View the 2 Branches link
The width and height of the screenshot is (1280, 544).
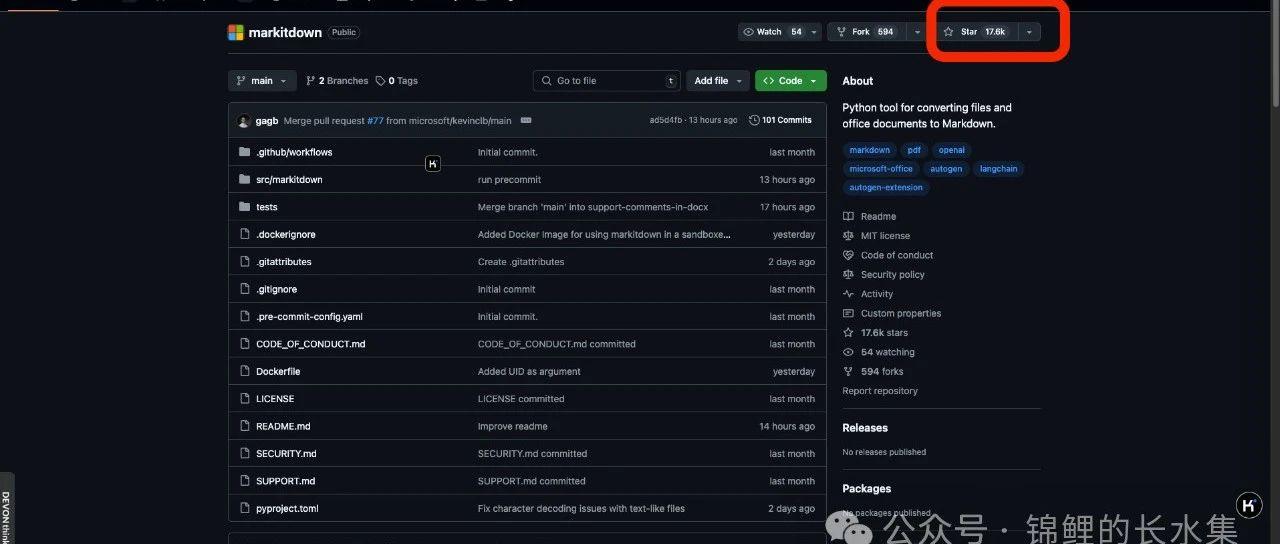pyautogui.click(x=337, y=81)
